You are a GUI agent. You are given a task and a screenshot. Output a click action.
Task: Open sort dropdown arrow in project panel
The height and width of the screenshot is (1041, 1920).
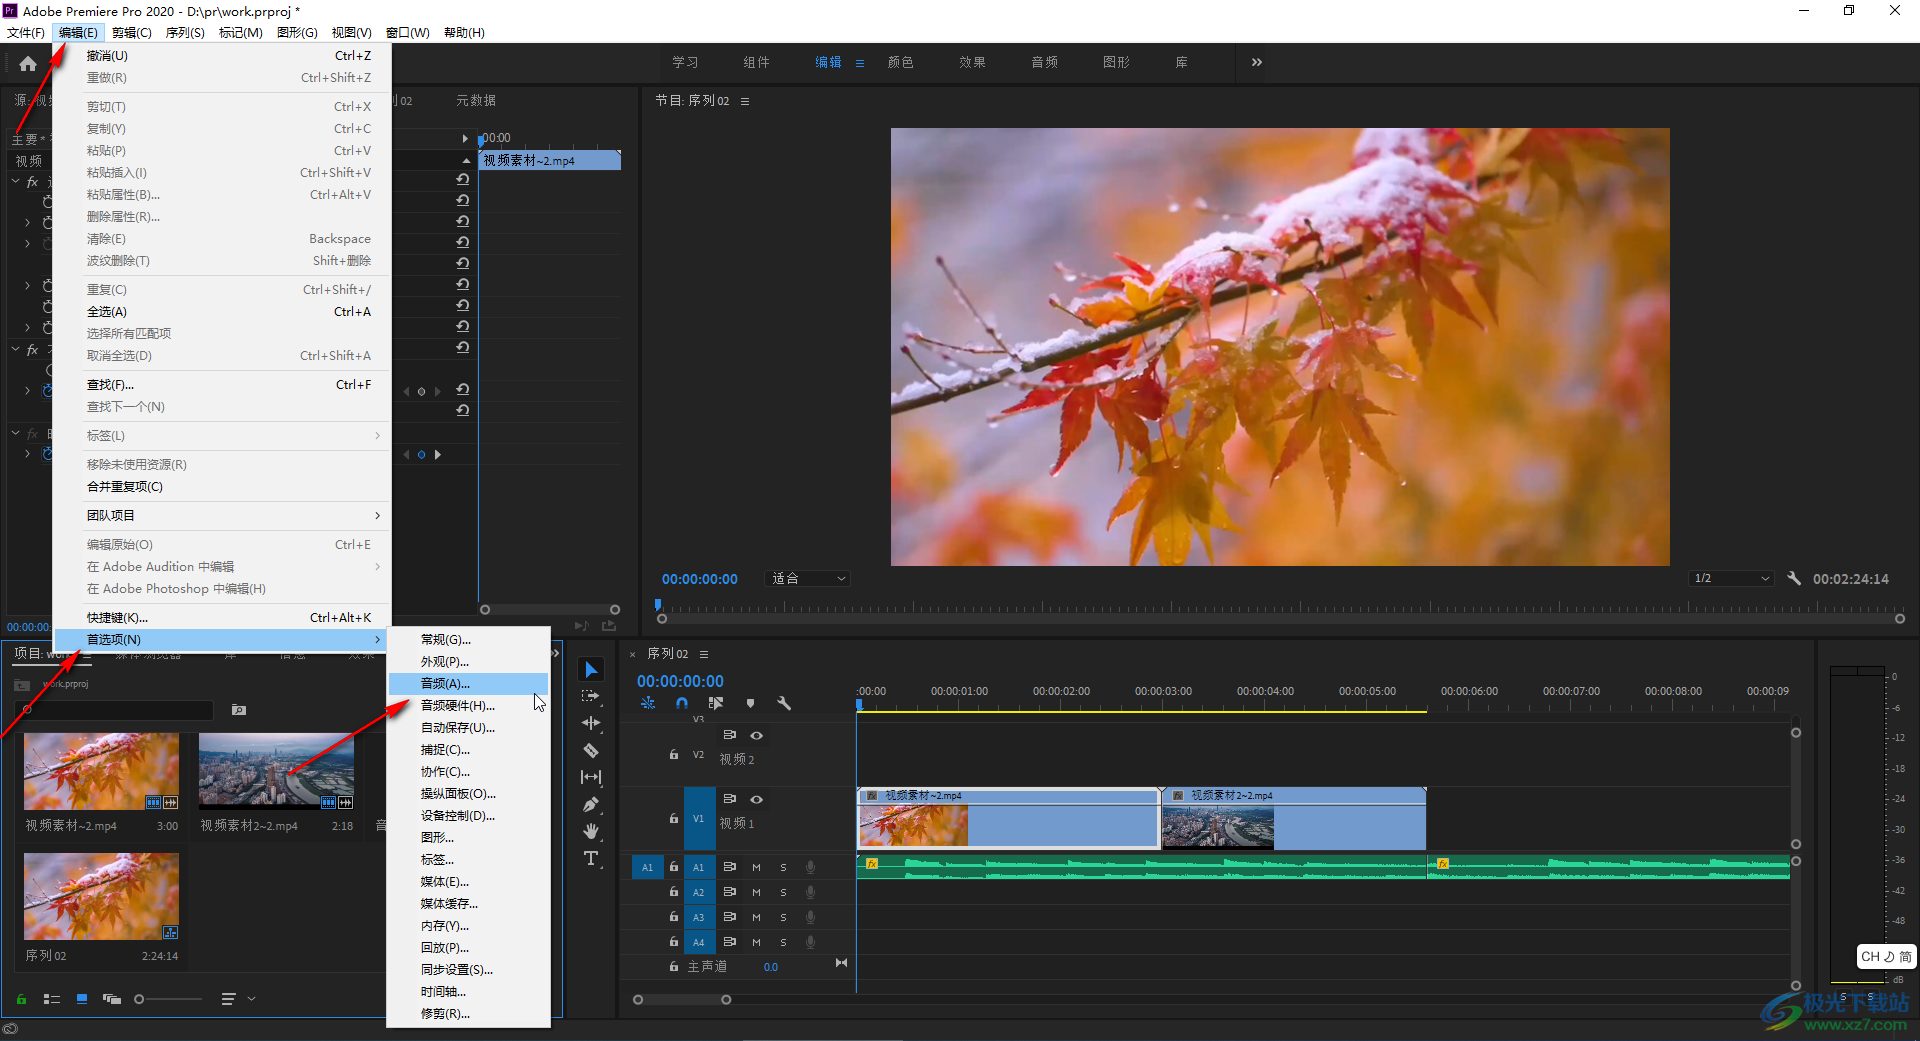tap(252, 998)
